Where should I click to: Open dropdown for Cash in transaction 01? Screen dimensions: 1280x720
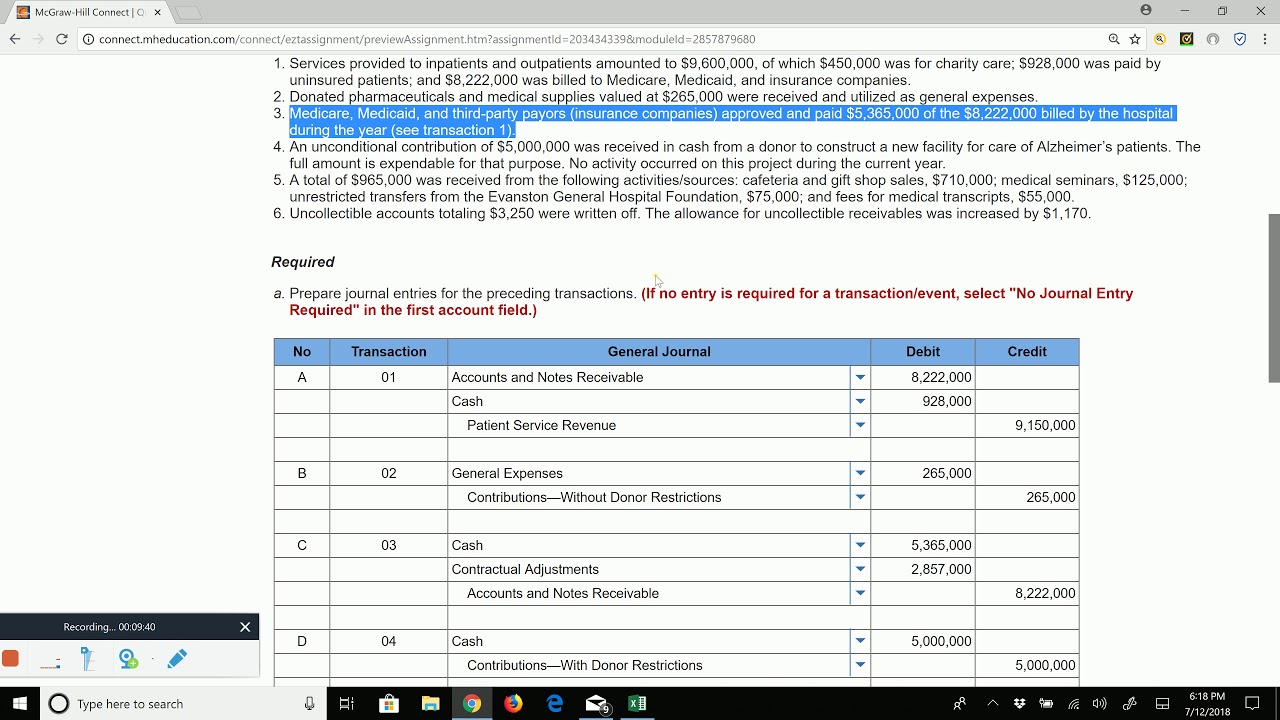click(860, 401)
